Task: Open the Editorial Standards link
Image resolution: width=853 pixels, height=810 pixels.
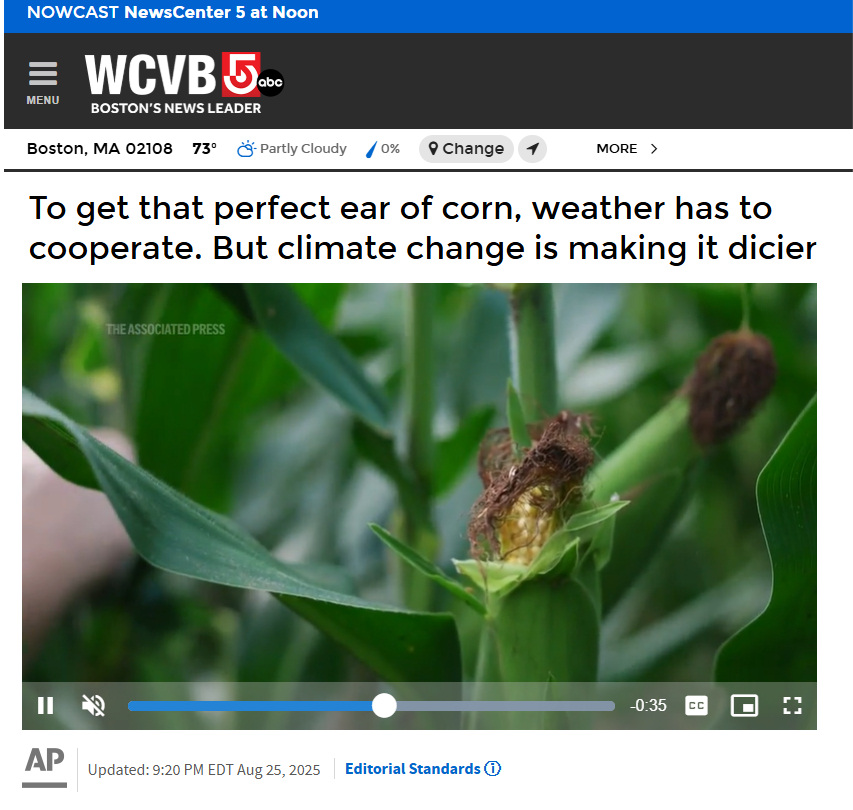Action: tap(412, 769)
